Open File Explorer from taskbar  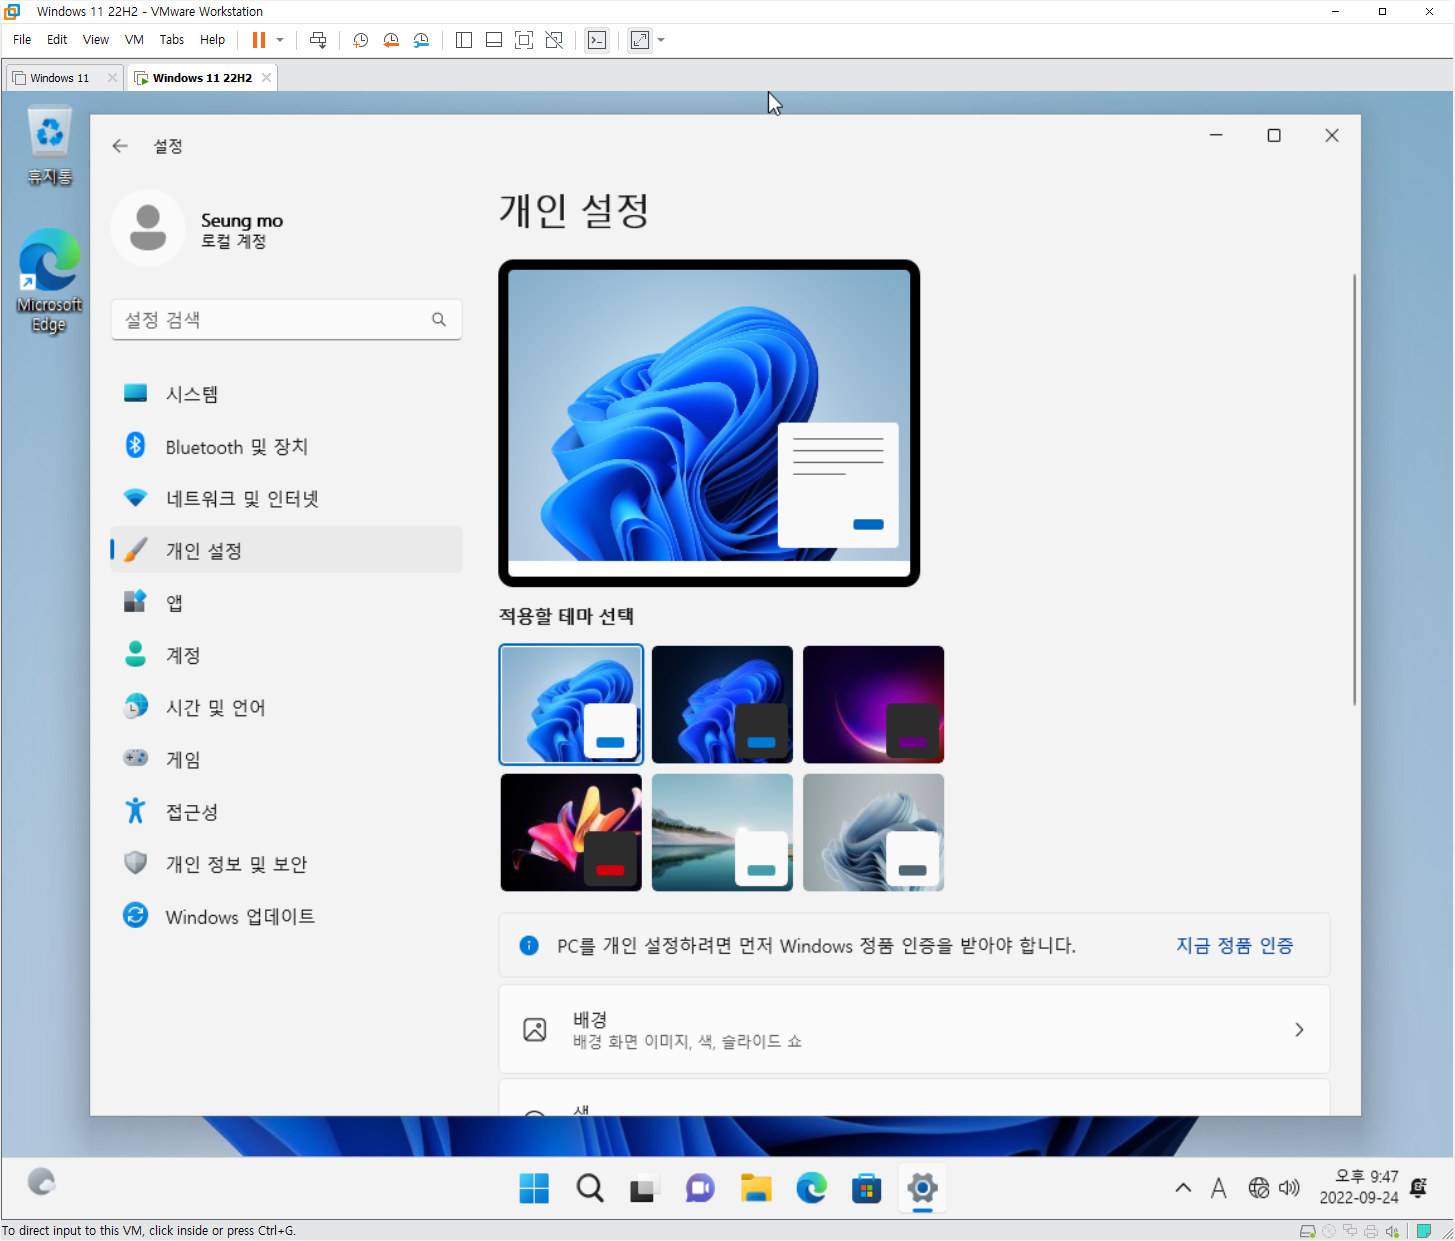[756, 1188]
